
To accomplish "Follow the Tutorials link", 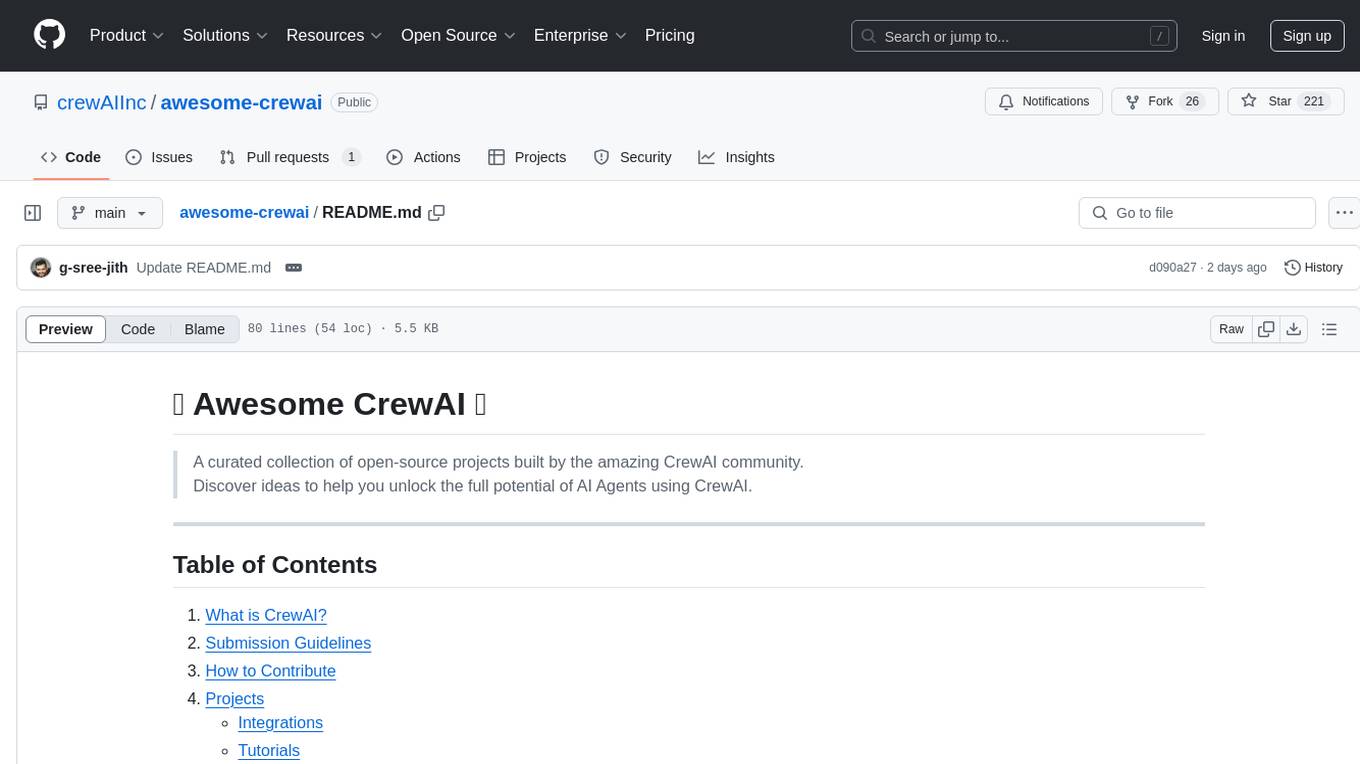I will [x=269, y=751].
